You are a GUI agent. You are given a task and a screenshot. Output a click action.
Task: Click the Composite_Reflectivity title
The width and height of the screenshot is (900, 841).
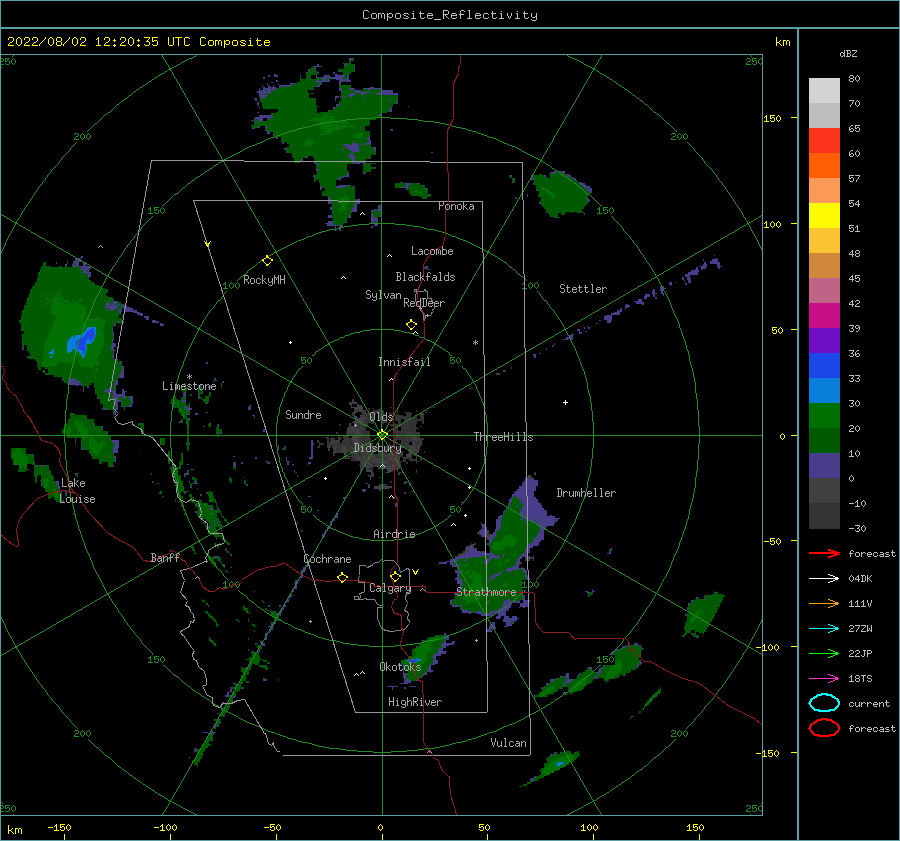click(450, 15)
